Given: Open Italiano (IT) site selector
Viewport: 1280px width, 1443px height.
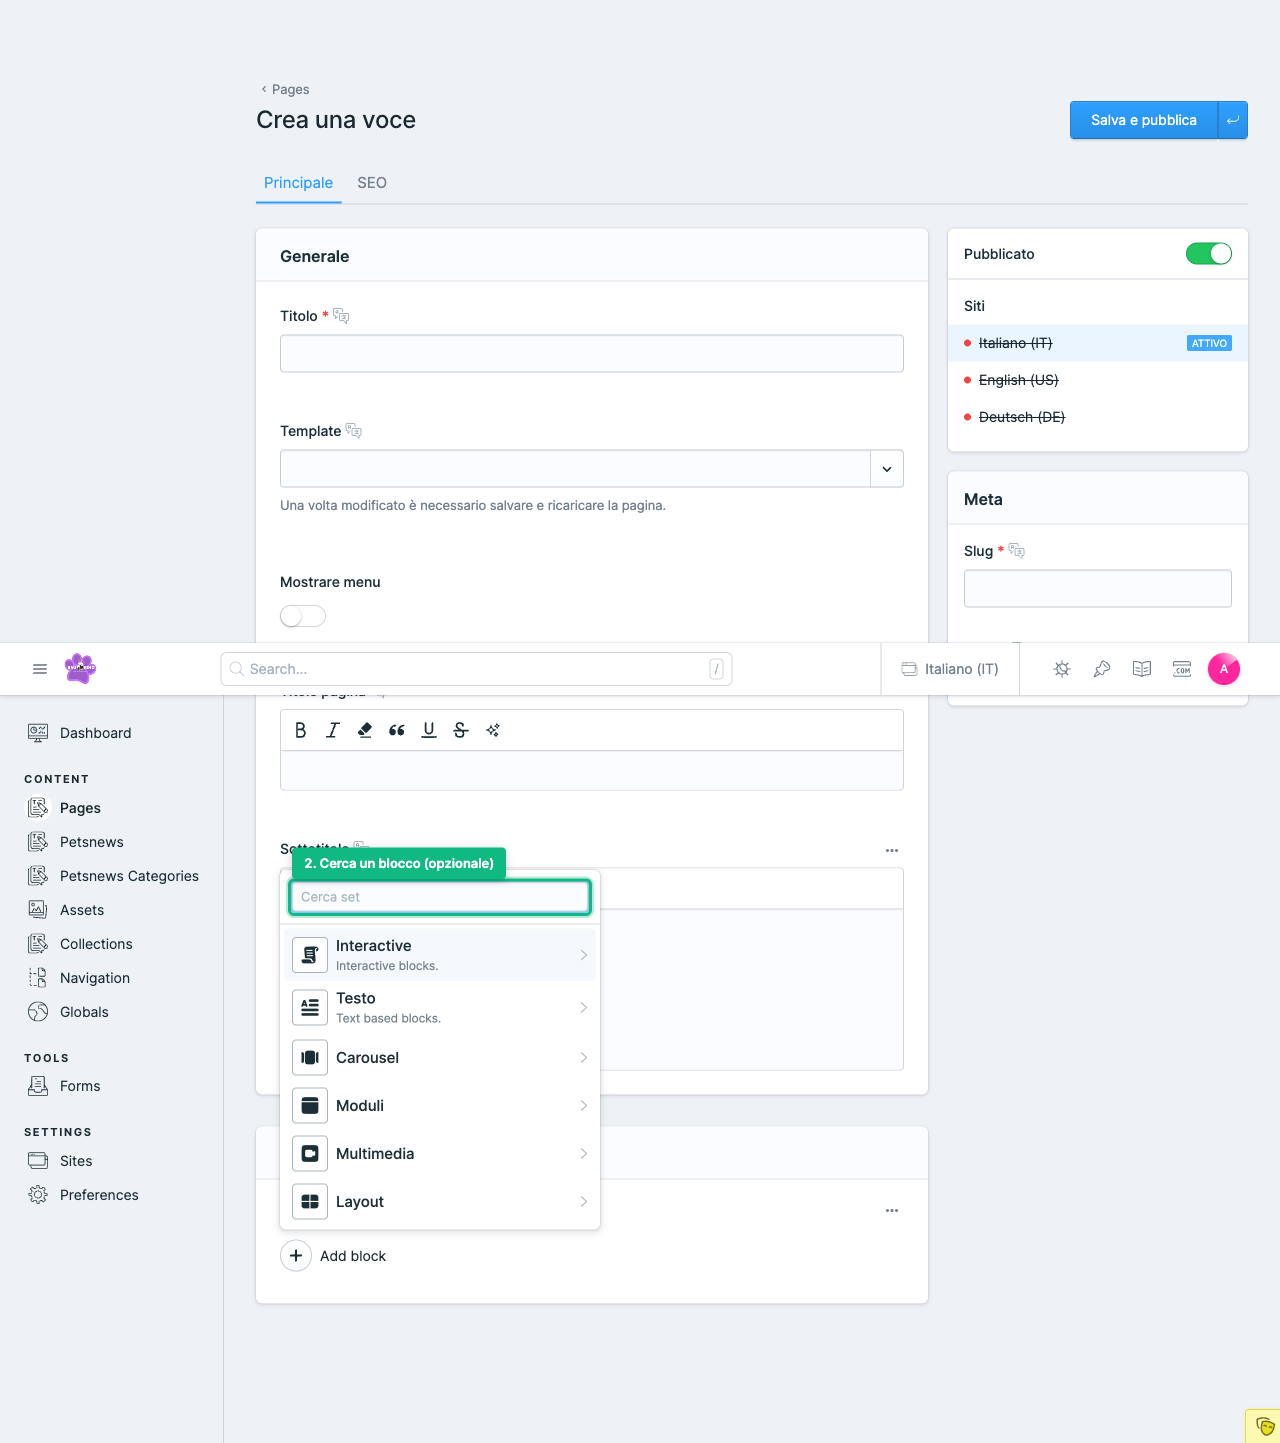Looking at the screenshot, I should pos(950,669).
